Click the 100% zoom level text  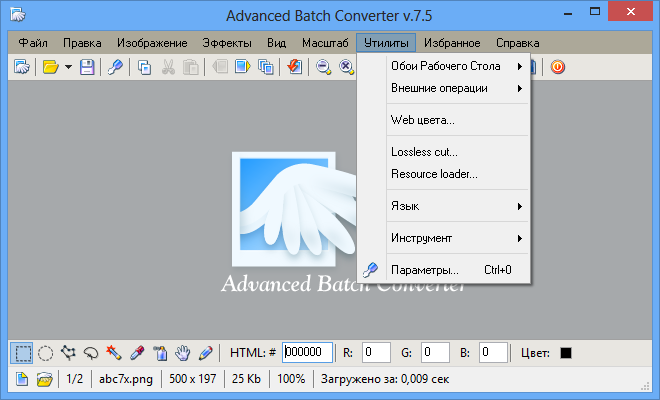(x=291, y=379)
